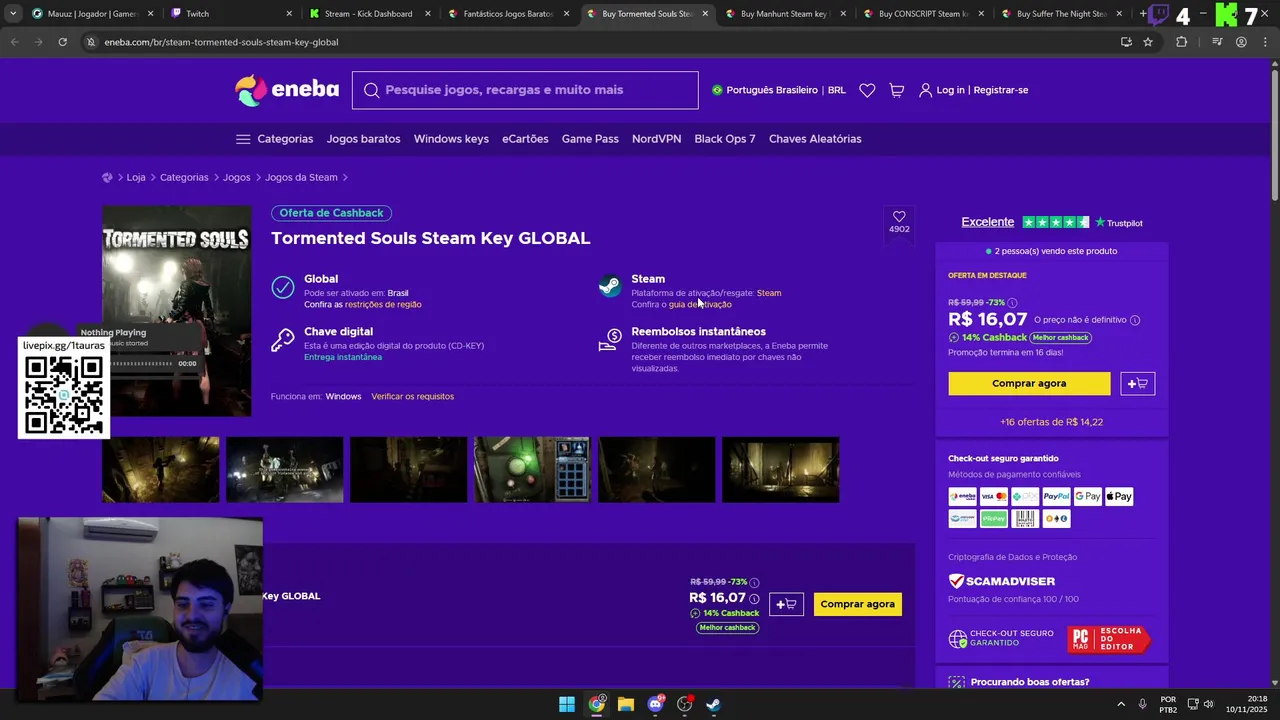The width and height of the screenshot is (1280, 720).
Task: Click Log in | Registrar-se link
Action: 974,90
